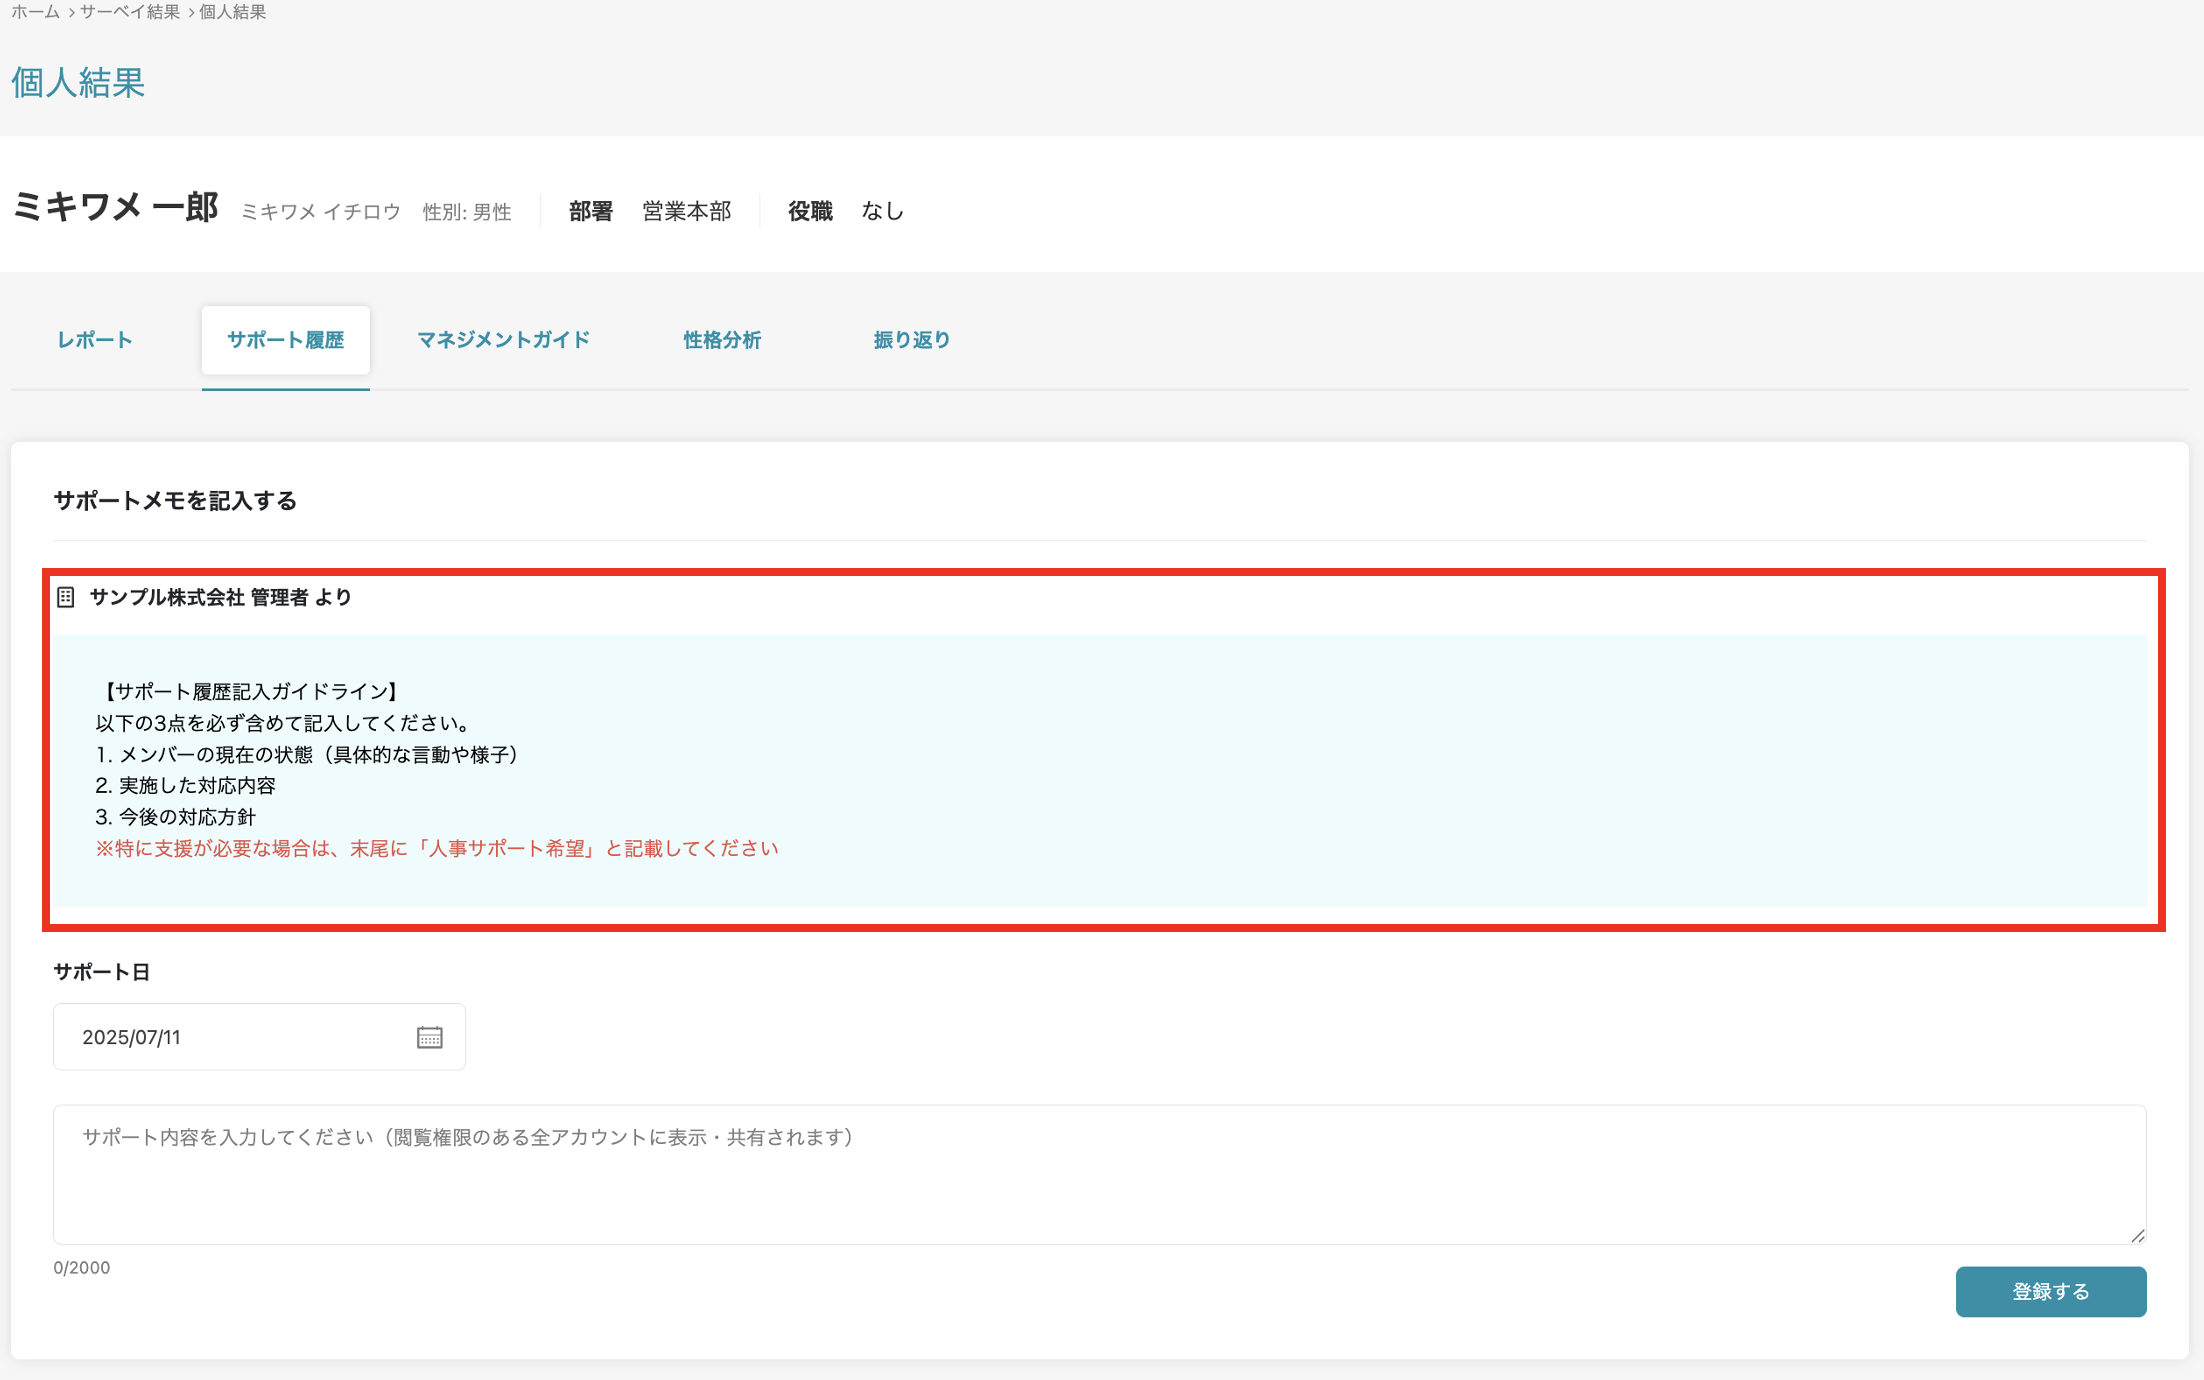Viewport: 2204px width, 1380px height.
Task: Click into the サポート内容 text area
Action: [x=1098, y=1175]
